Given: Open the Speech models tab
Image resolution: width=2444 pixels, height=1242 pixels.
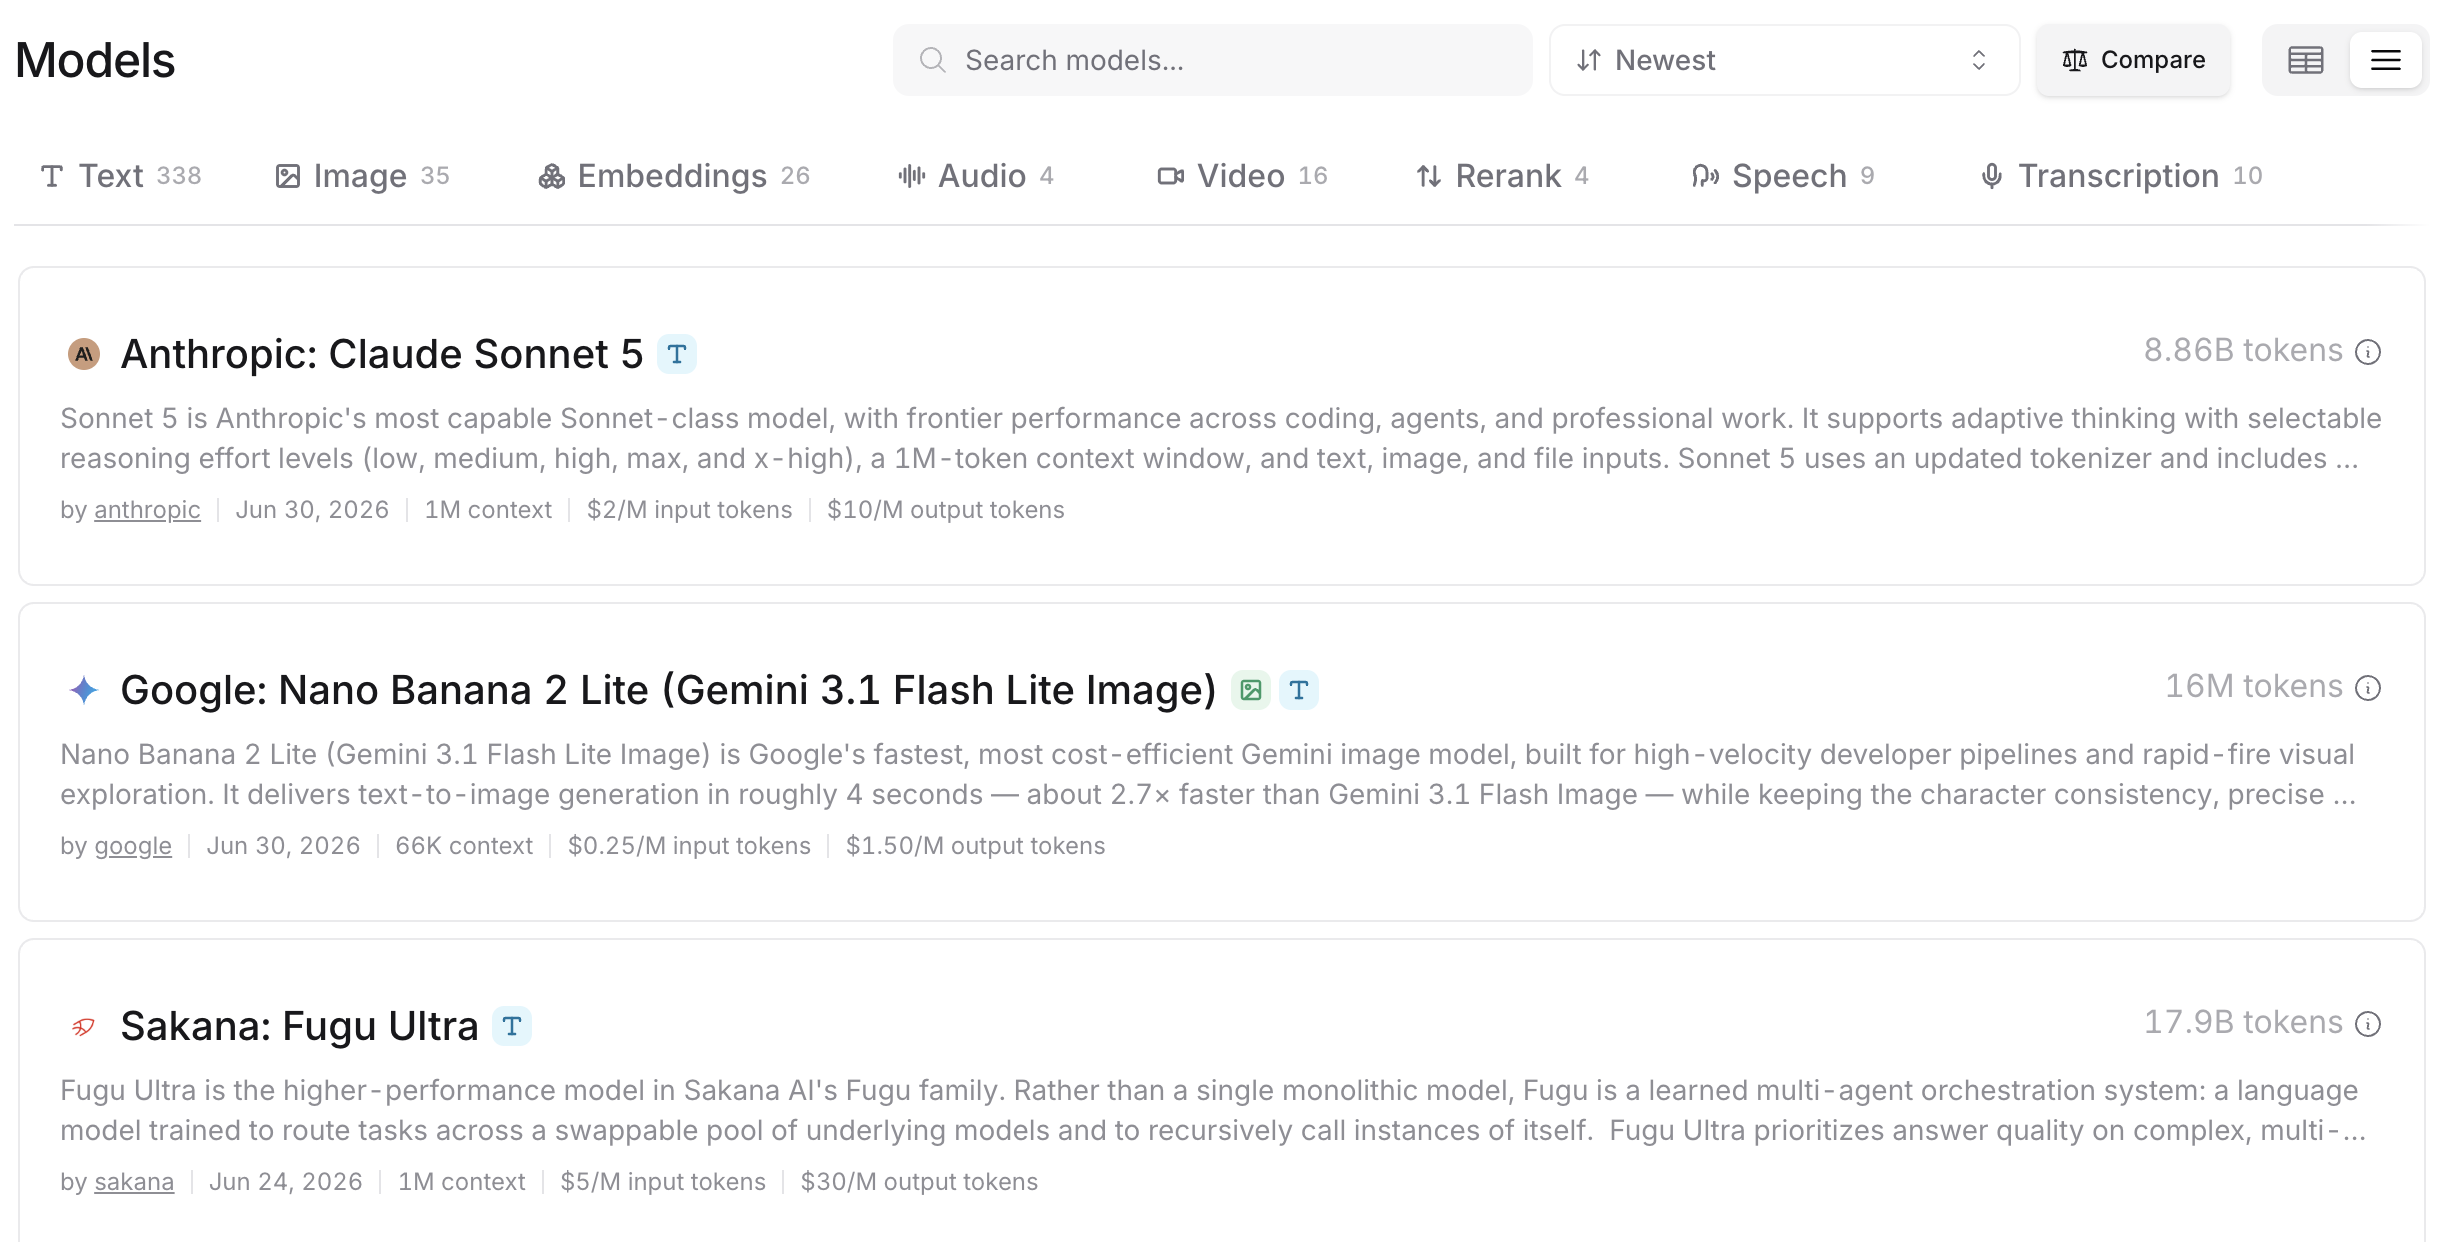Looking at the screenshot, I should 1782,176.
